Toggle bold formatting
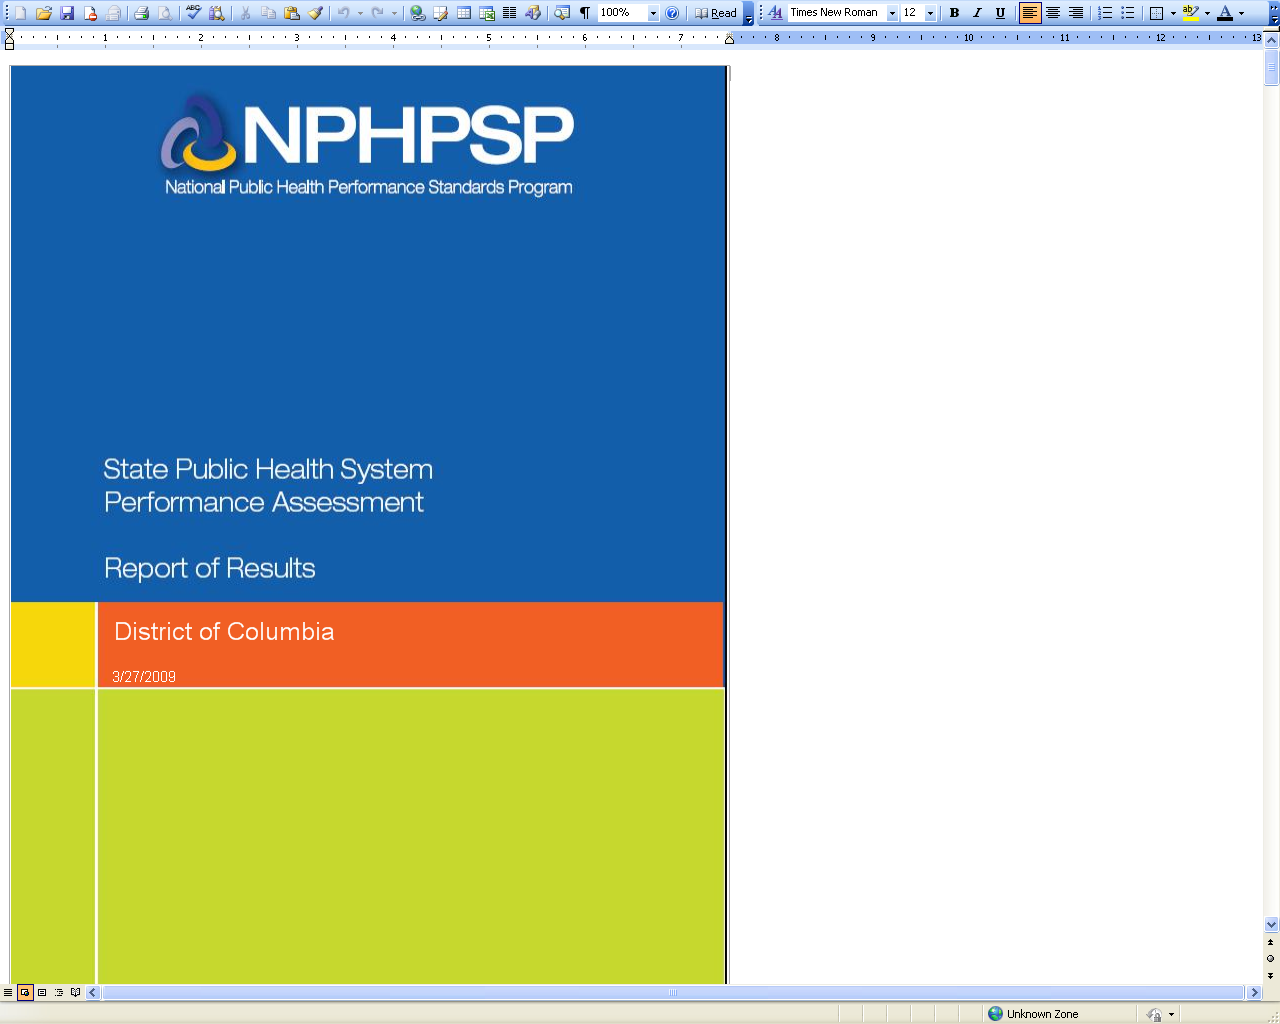Image resolution: width=1280 pixels, height=1024 pixels. coord(954,13)
